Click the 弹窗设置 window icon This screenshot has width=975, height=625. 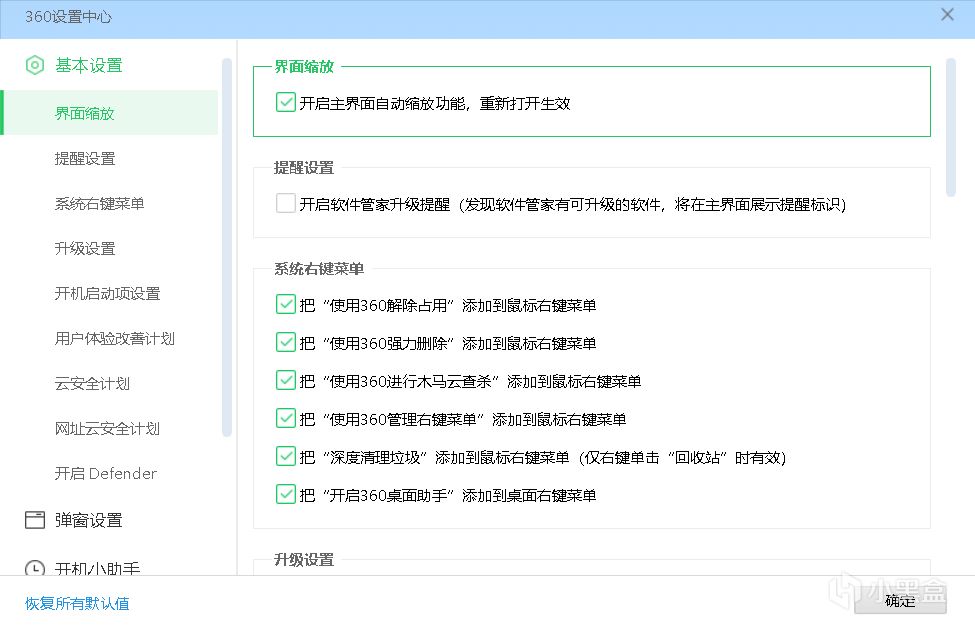(x=35, y=520)
